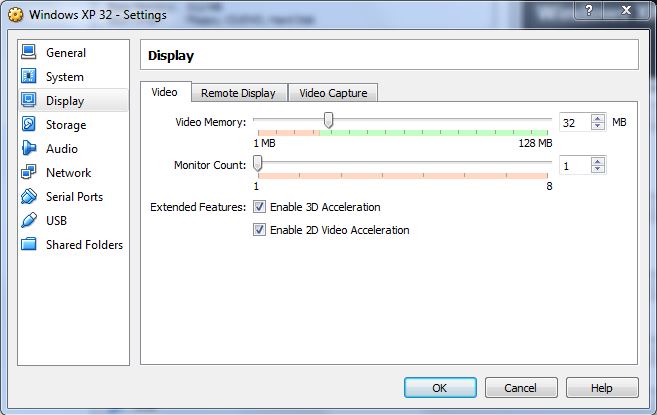Screen dimensions: 657x415
Task: Click the Video Memory value field
Action: (x=575, y=123)
